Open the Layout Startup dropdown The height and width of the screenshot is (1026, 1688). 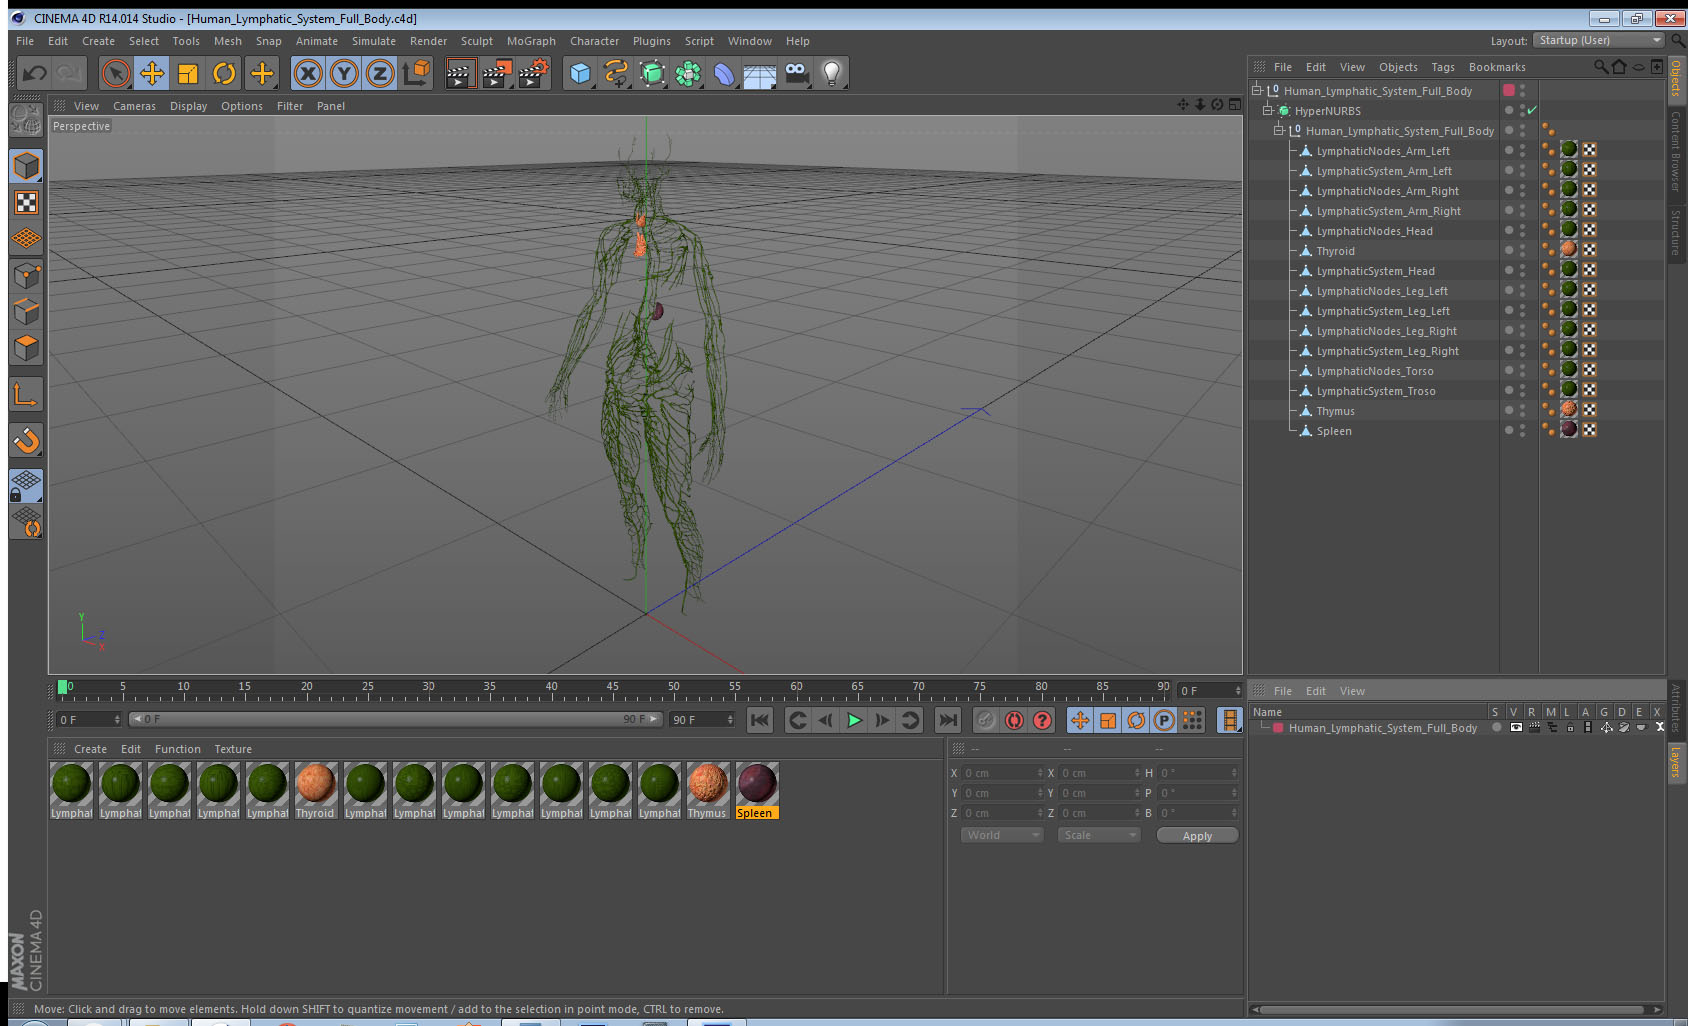coord(1599,40)
